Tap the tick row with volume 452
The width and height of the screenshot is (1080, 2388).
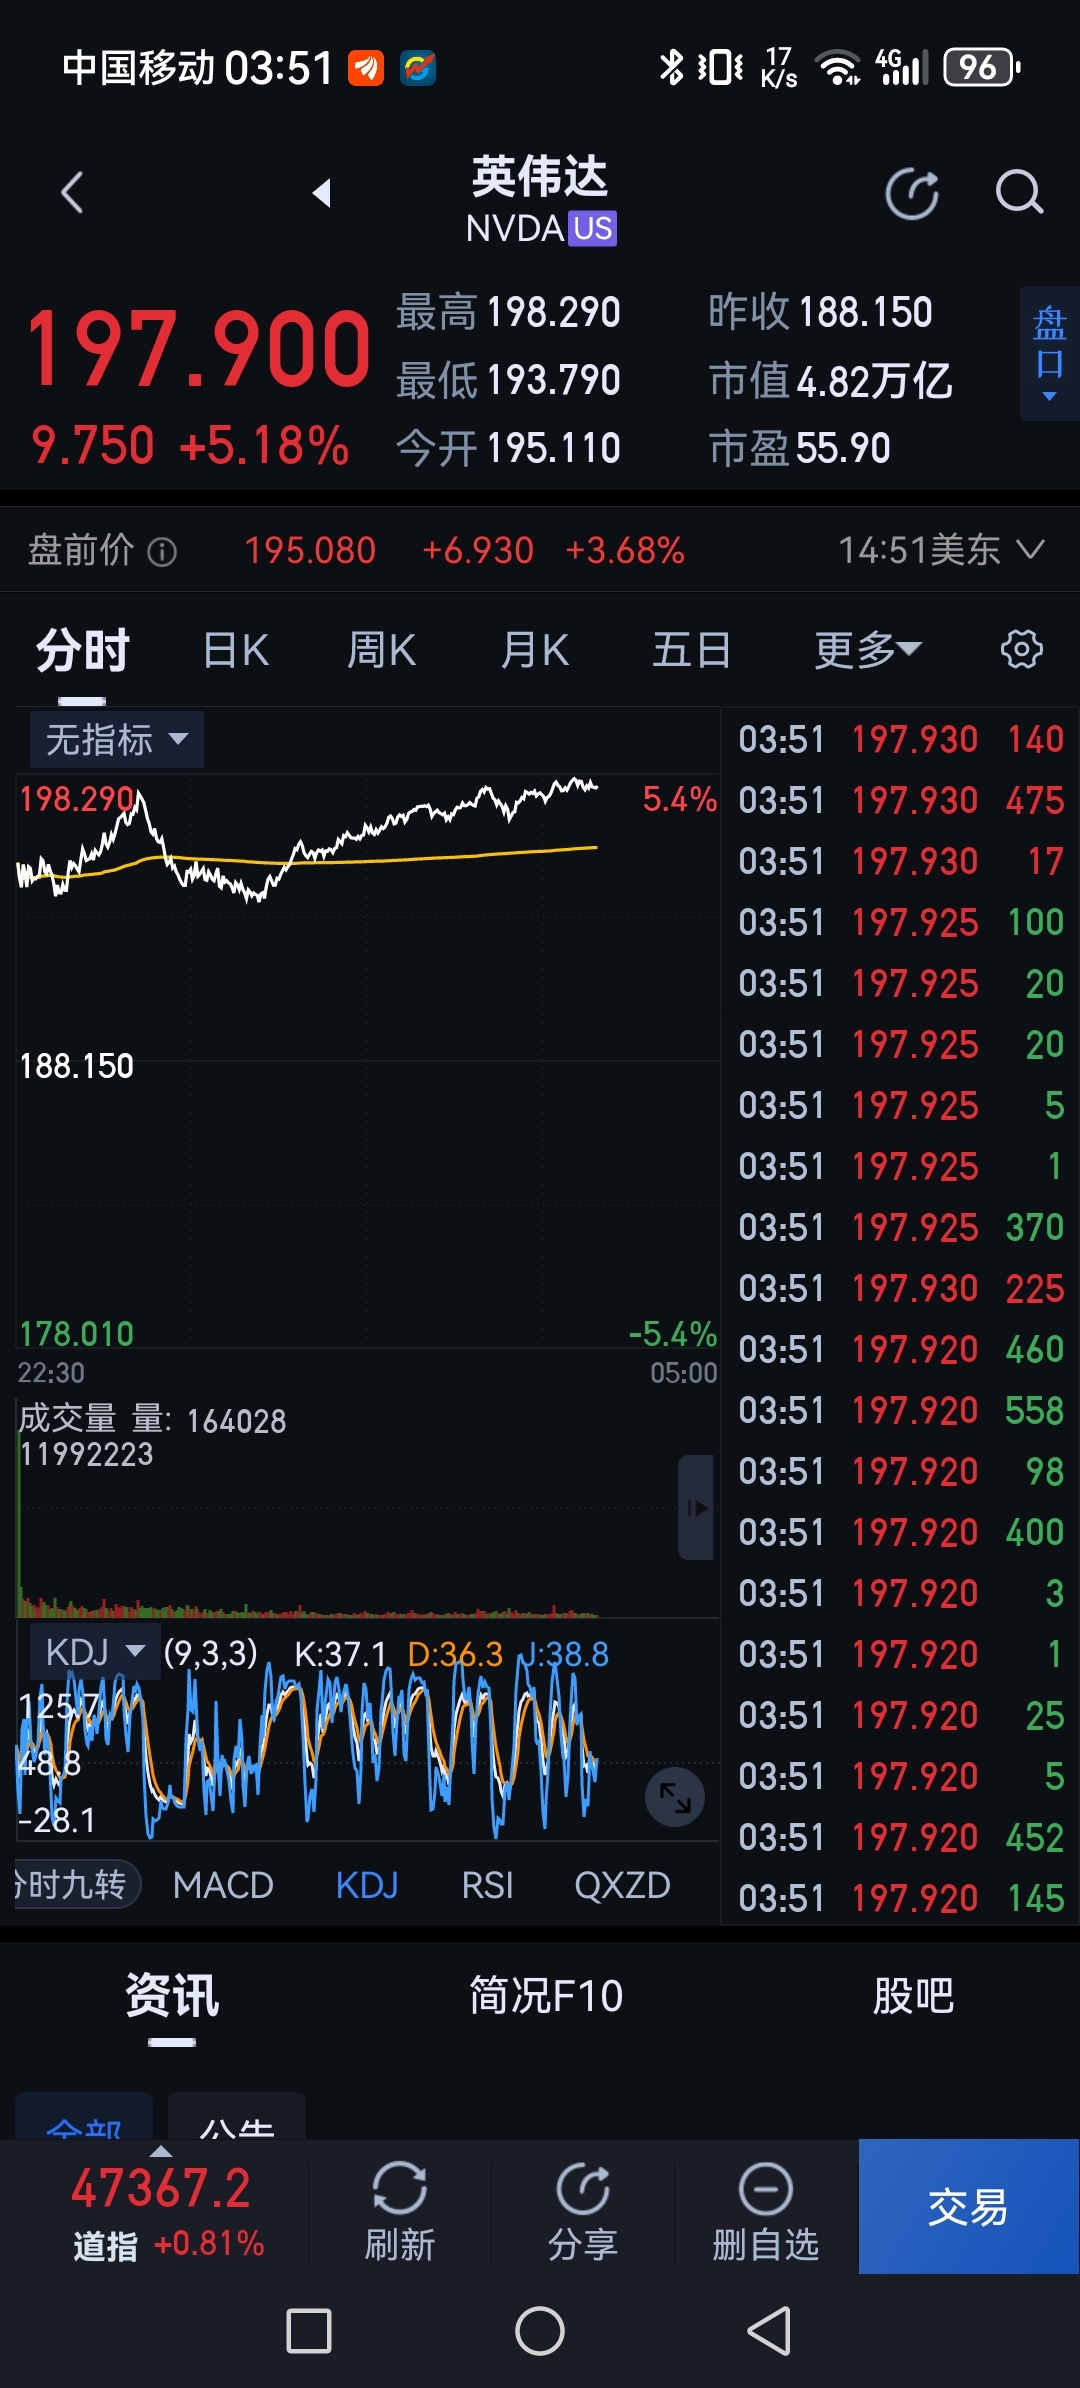point(900,1837)
